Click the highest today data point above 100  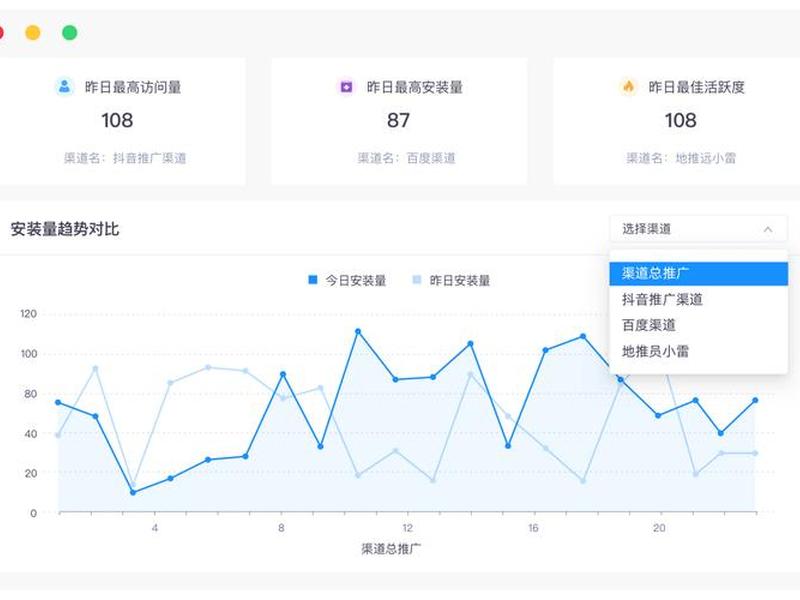(358, 332)
